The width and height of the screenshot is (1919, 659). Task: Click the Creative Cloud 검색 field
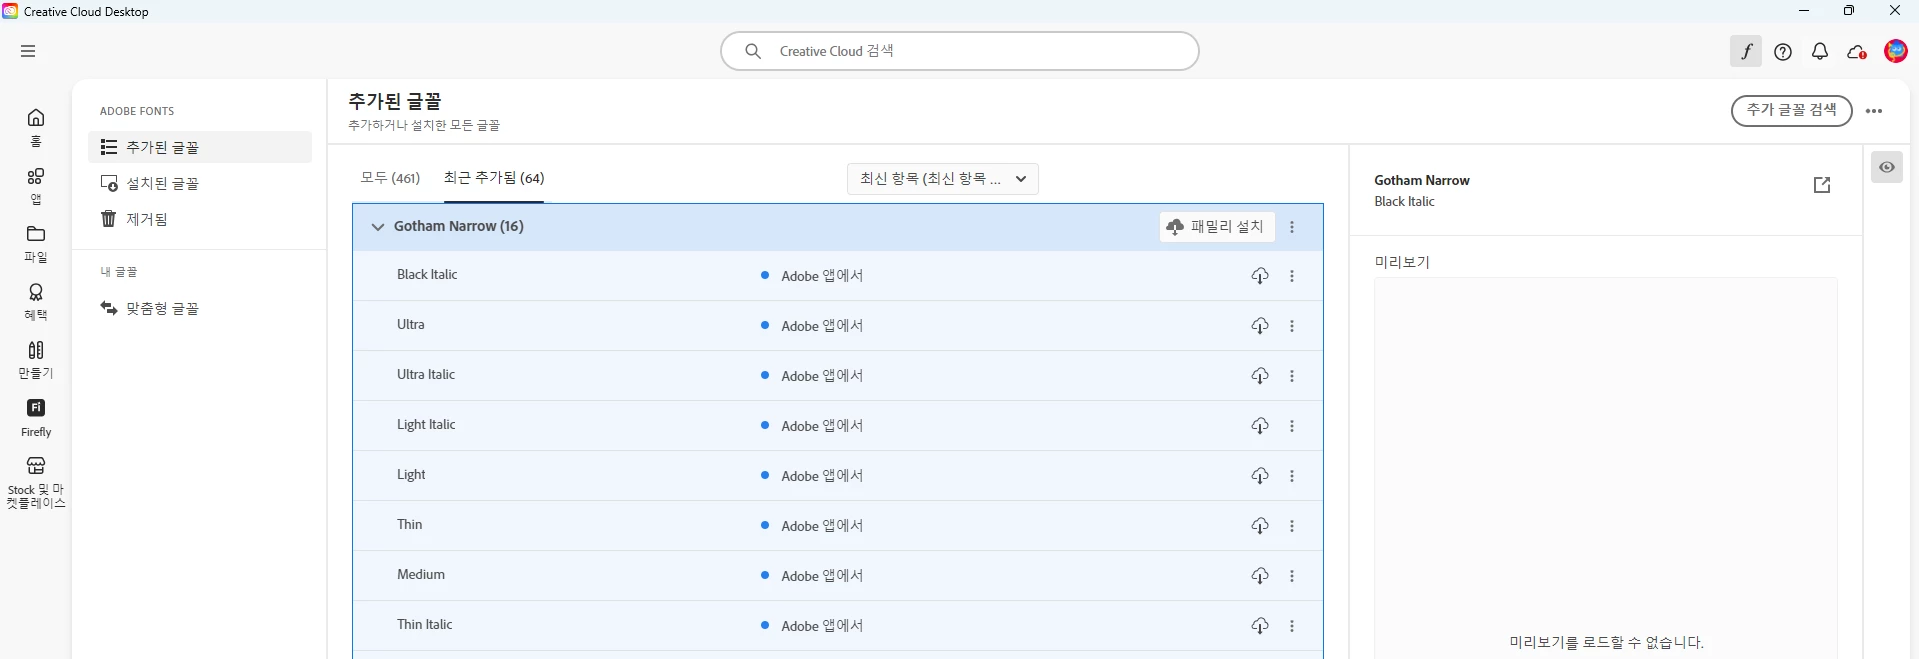960,51
